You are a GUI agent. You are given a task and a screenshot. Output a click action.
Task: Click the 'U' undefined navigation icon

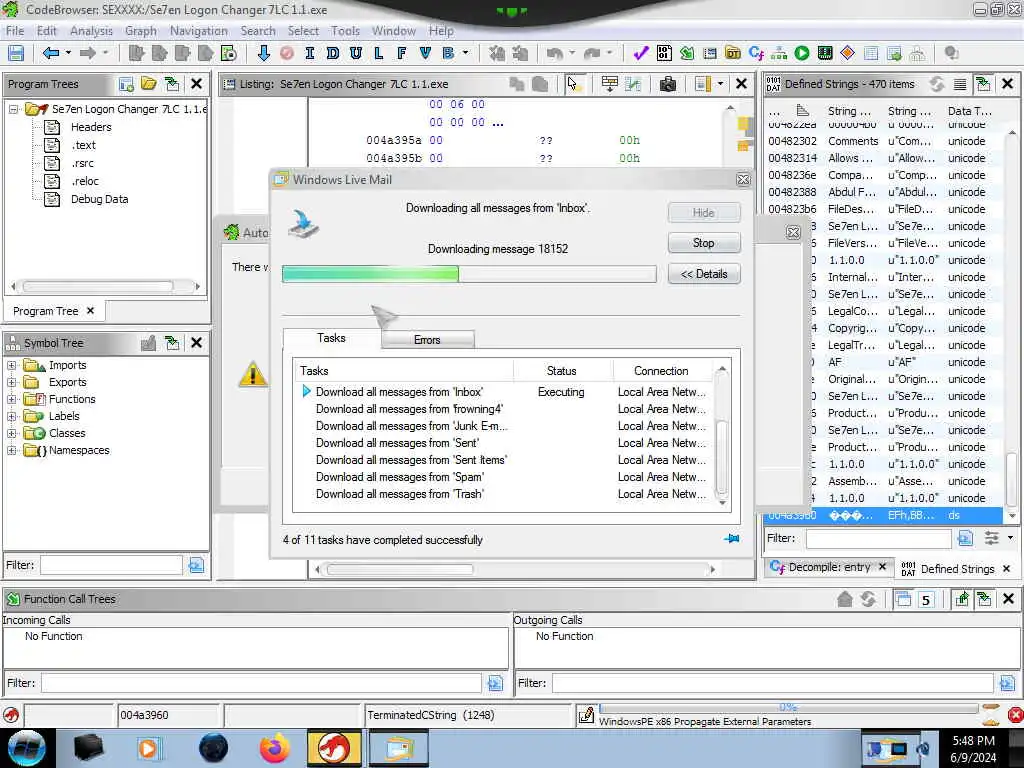pyautogui.click(x=356, y=54)
